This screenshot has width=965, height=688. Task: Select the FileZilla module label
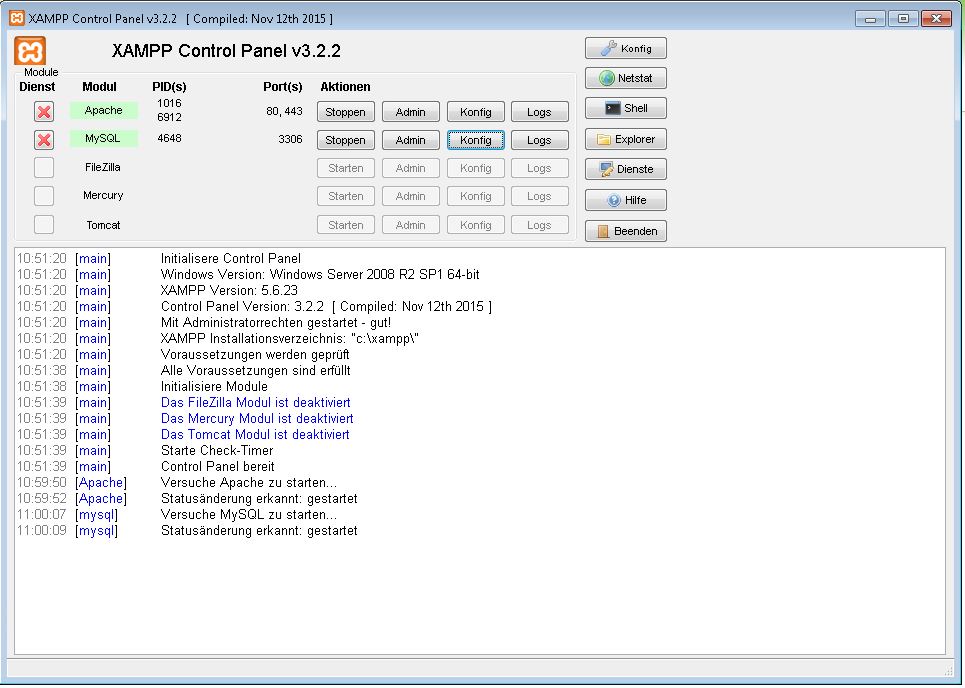click(x=103, y=167)
